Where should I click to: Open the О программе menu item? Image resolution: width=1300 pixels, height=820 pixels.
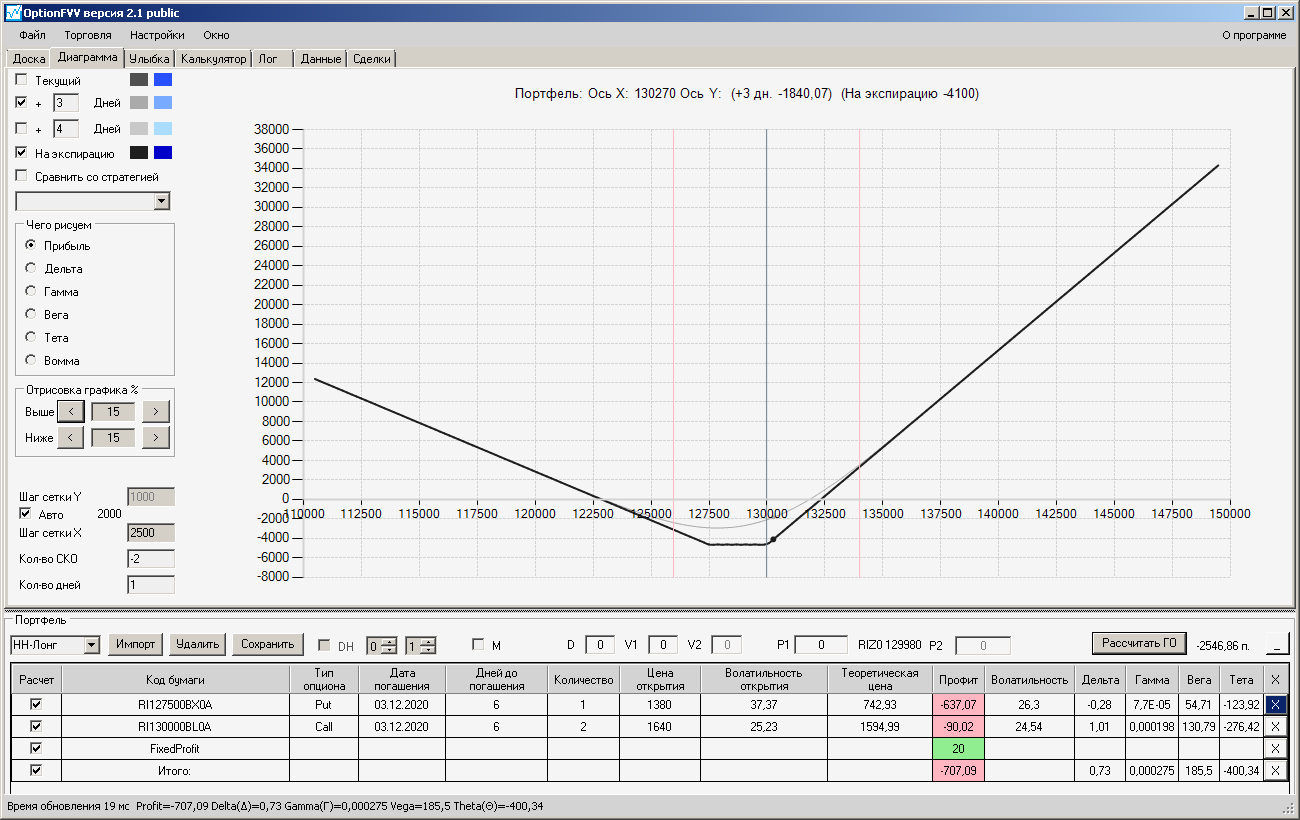click(x=1254, y=35)
